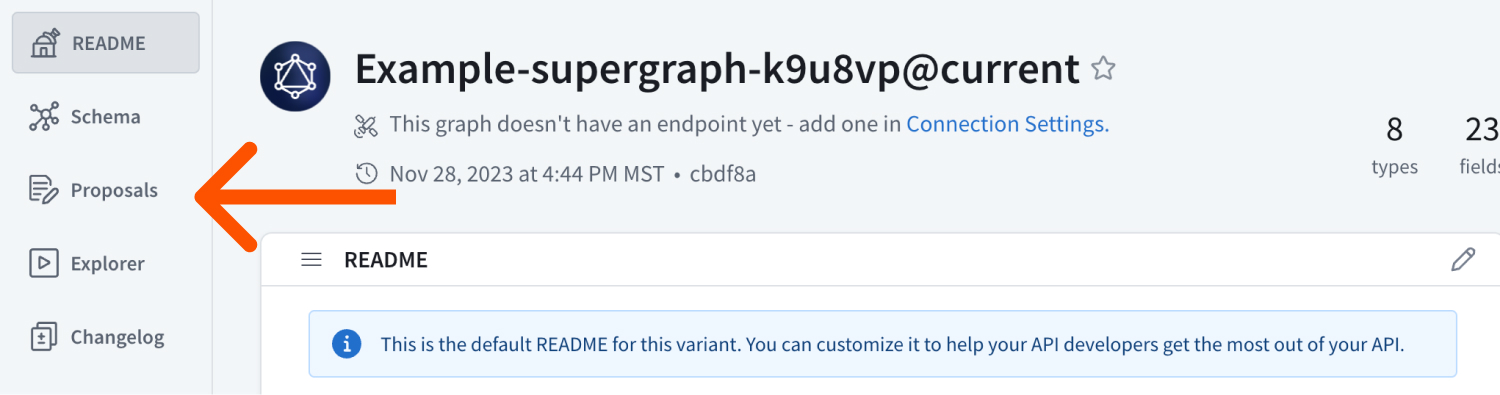Open the README sidebar item
Image resolution: width=1500 pixels, height=395 pixels.
coord(105,43)
